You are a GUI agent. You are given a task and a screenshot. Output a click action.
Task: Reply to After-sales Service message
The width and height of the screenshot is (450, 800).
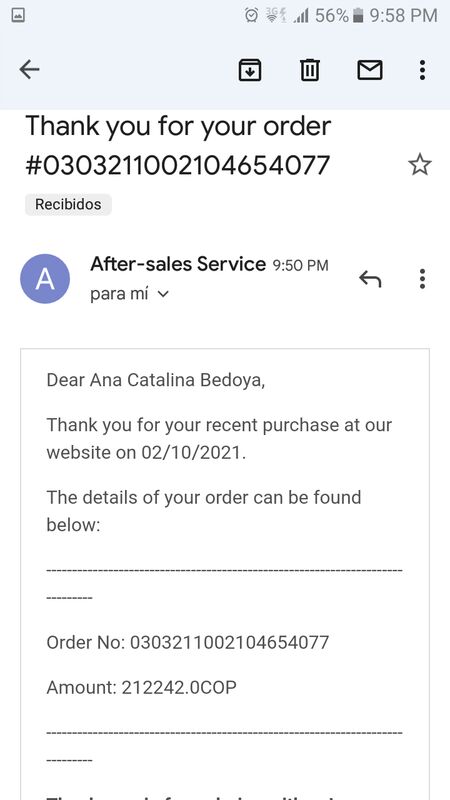pyautogui.click(x=370, y=279)
